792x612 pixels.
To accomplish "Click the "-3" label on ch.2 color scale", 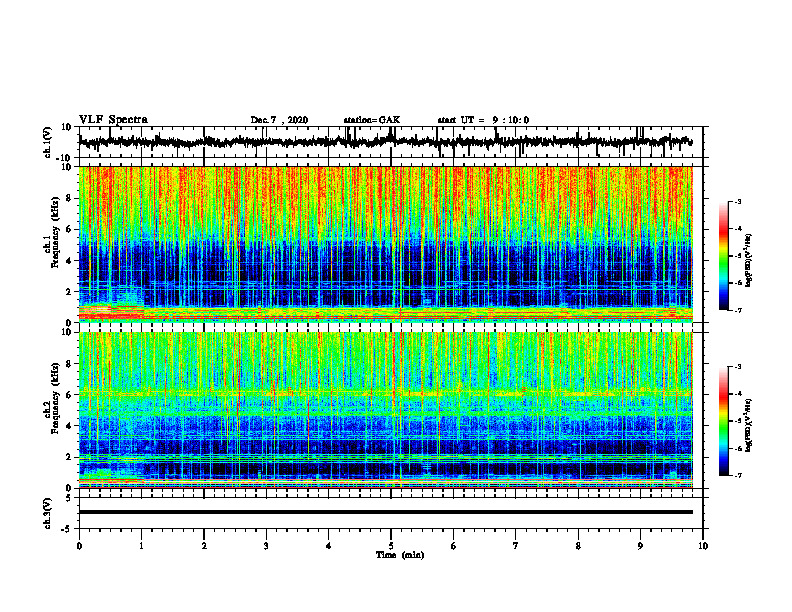I will pyautogui.click(x=738, y=367).
